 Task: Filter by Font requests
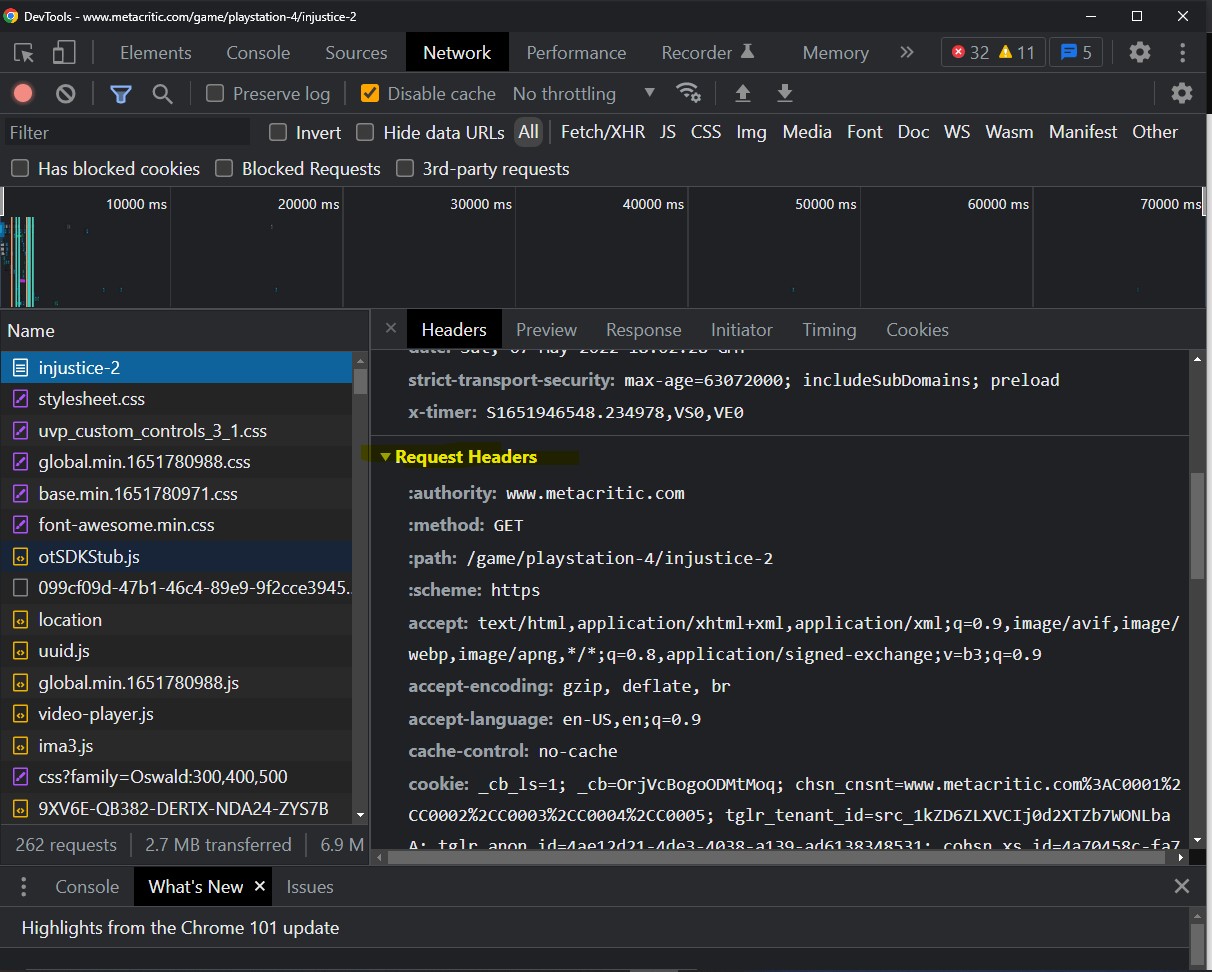(x=865, y=132)
